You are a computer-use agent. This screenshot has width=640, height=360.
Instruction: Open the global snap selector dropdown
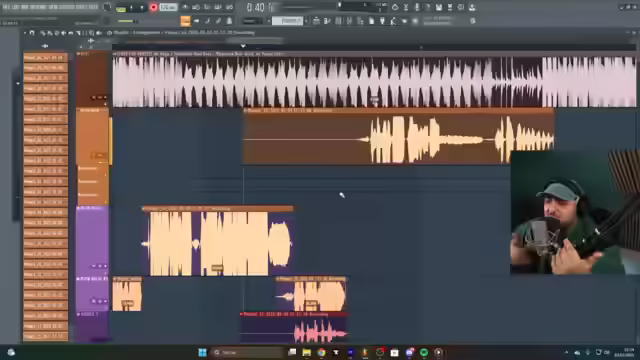click(253, 21)
